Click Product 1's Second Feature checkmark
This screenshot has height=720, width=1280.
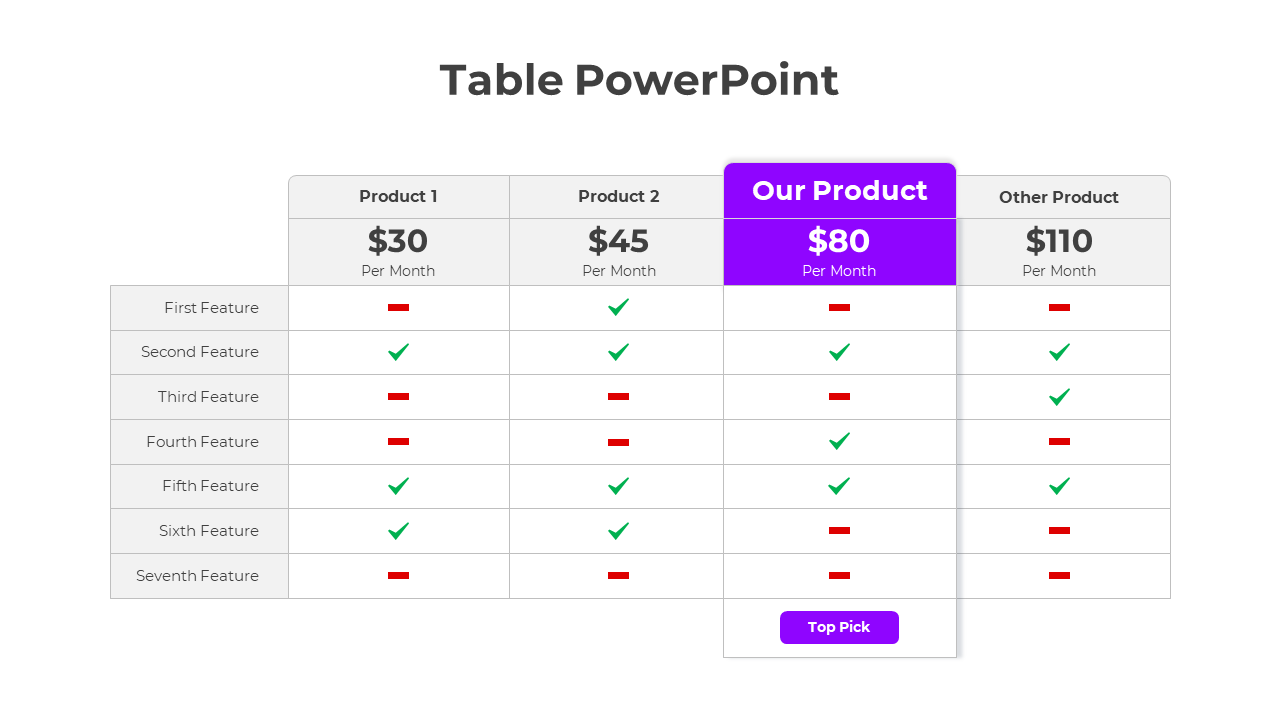[398, 352]
